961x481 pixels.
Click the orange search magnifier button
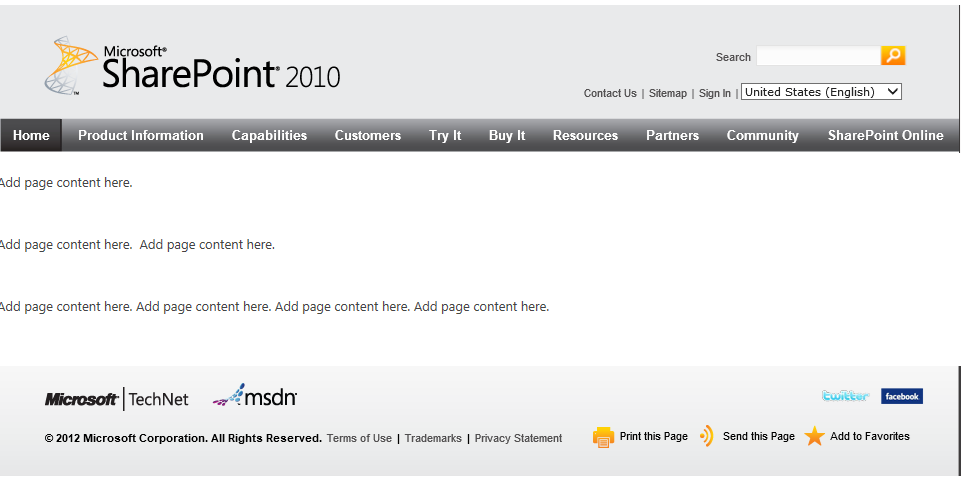coord(893,56)
